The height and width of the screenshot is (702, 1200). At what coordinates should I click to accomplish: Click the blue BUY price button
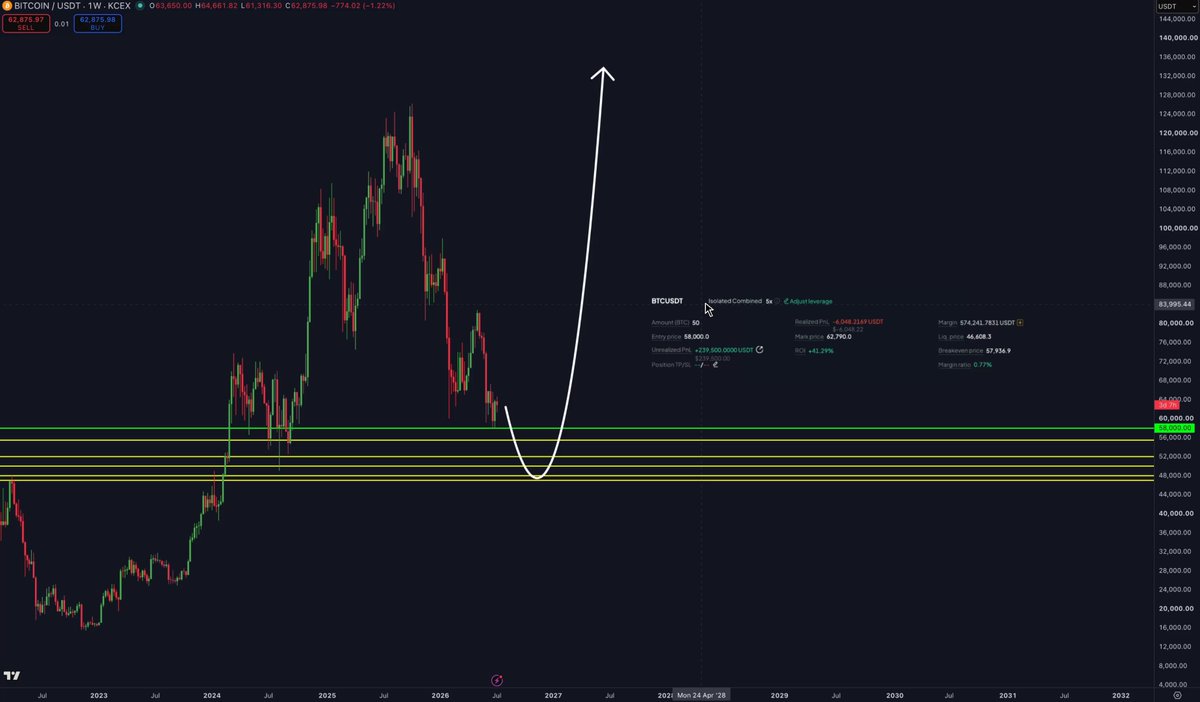[97, 22]
